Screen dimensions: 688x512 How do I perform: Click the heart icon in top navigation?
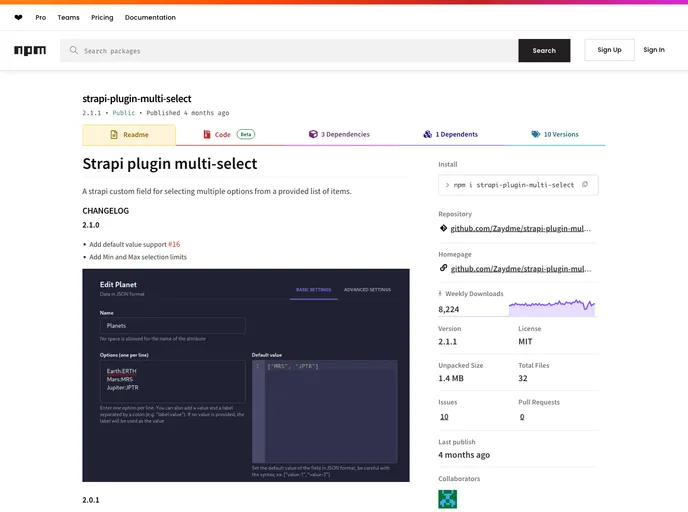(x=18, y=18)
